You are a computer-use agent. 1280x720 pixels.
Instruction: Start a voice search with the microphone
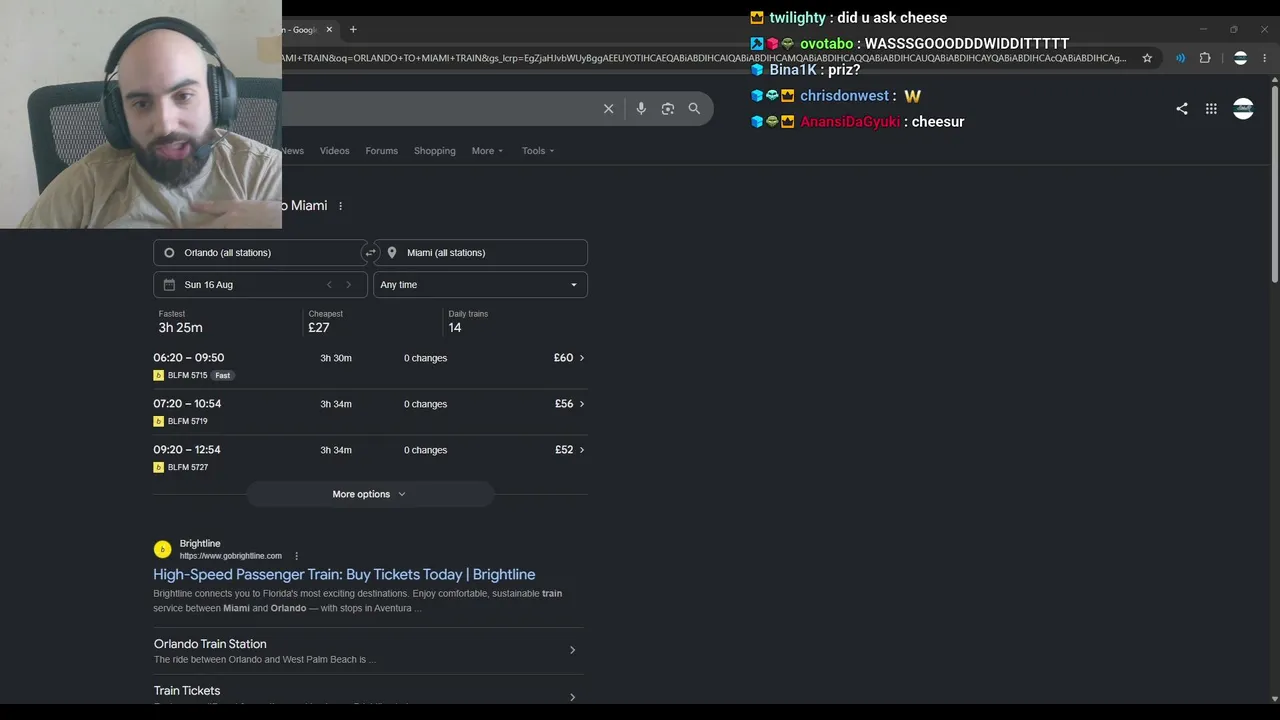(641, 109)
